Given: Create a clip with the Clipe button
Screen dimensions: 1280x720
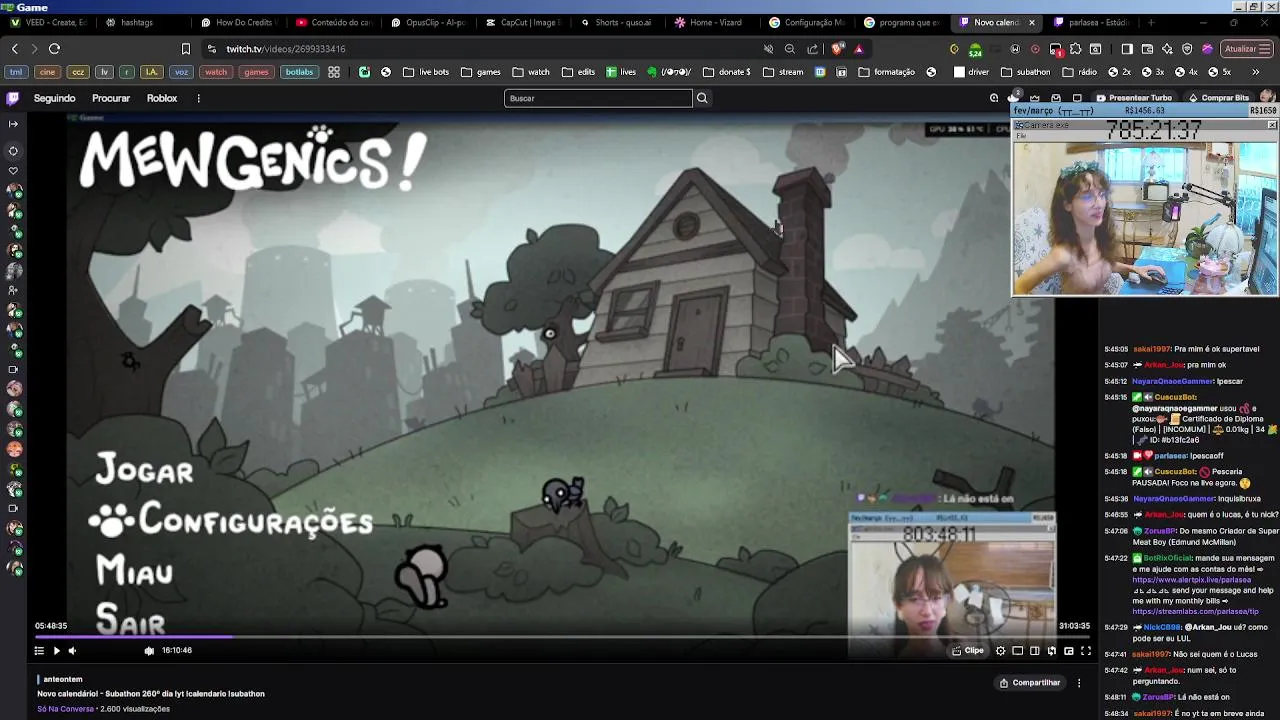Looking at the screenshot, I should pyautogui.click(x=968, y=651).
